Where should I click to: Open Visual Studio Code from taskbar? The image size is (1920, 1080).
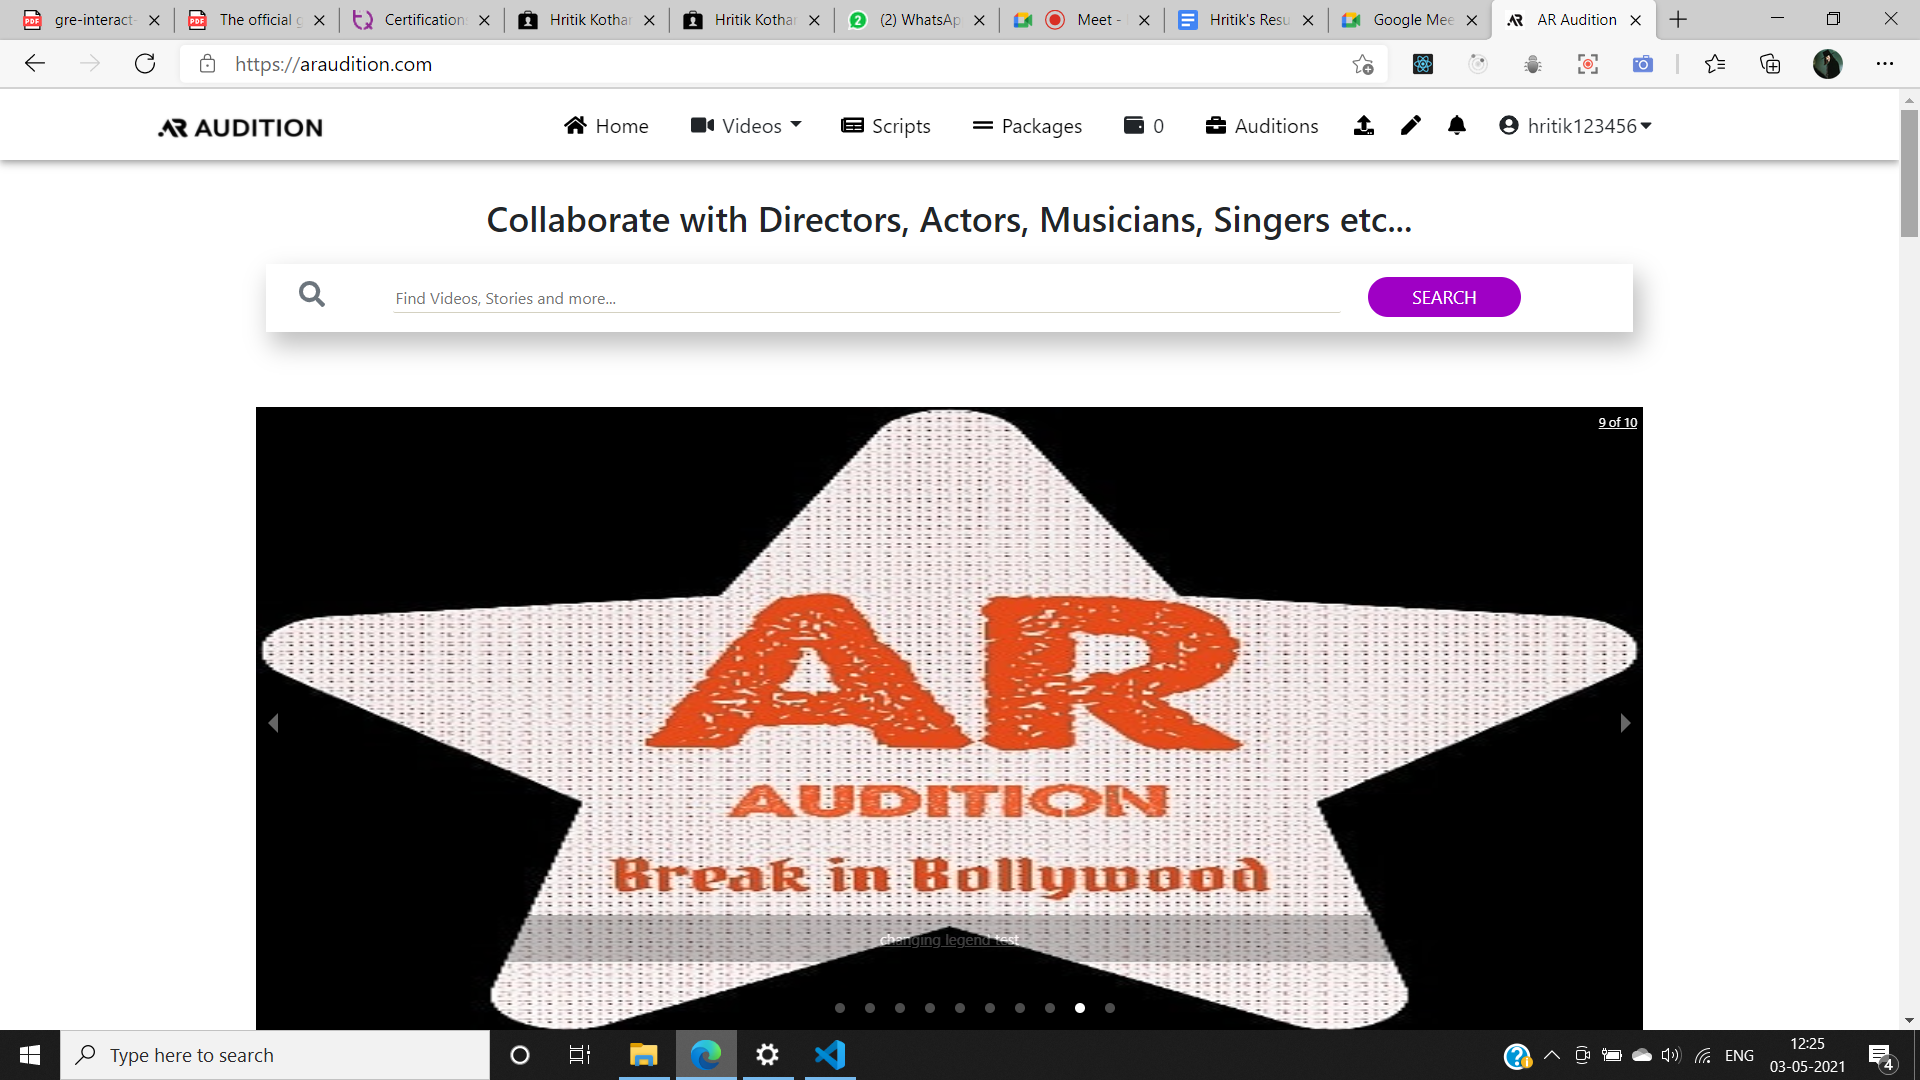pos(830,1055)
